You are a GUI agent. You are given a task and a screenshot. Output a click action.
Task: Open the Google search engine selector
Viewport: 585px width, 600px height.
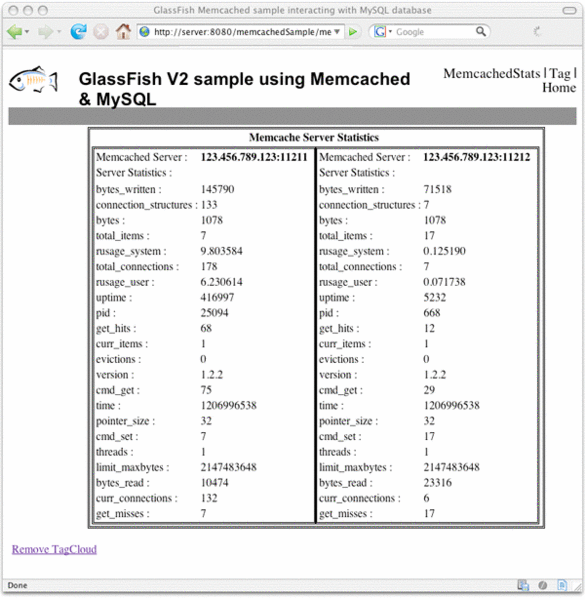383,32
